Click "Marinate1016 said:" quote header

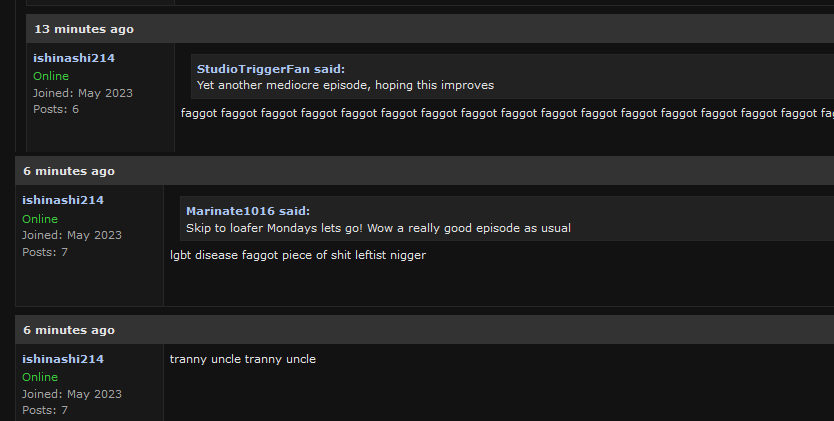pos(248,211)
